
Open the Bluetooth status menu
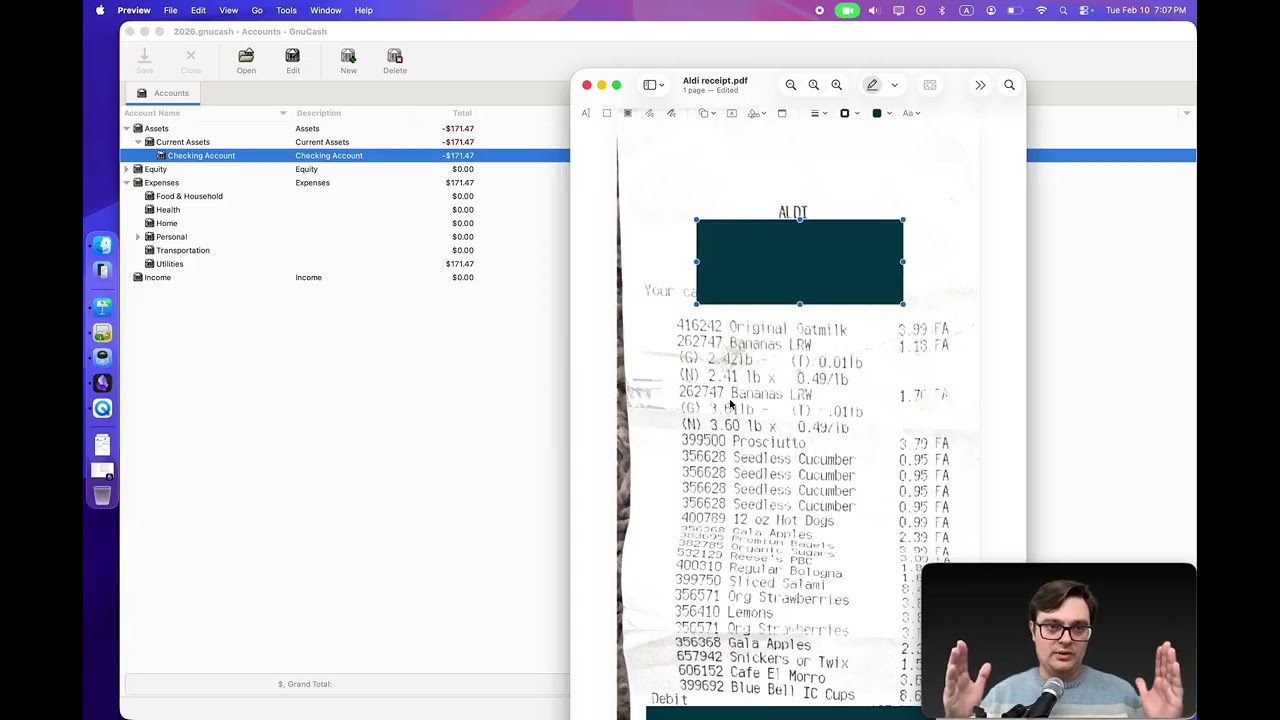pyautogui.click(x=943, y=10)
